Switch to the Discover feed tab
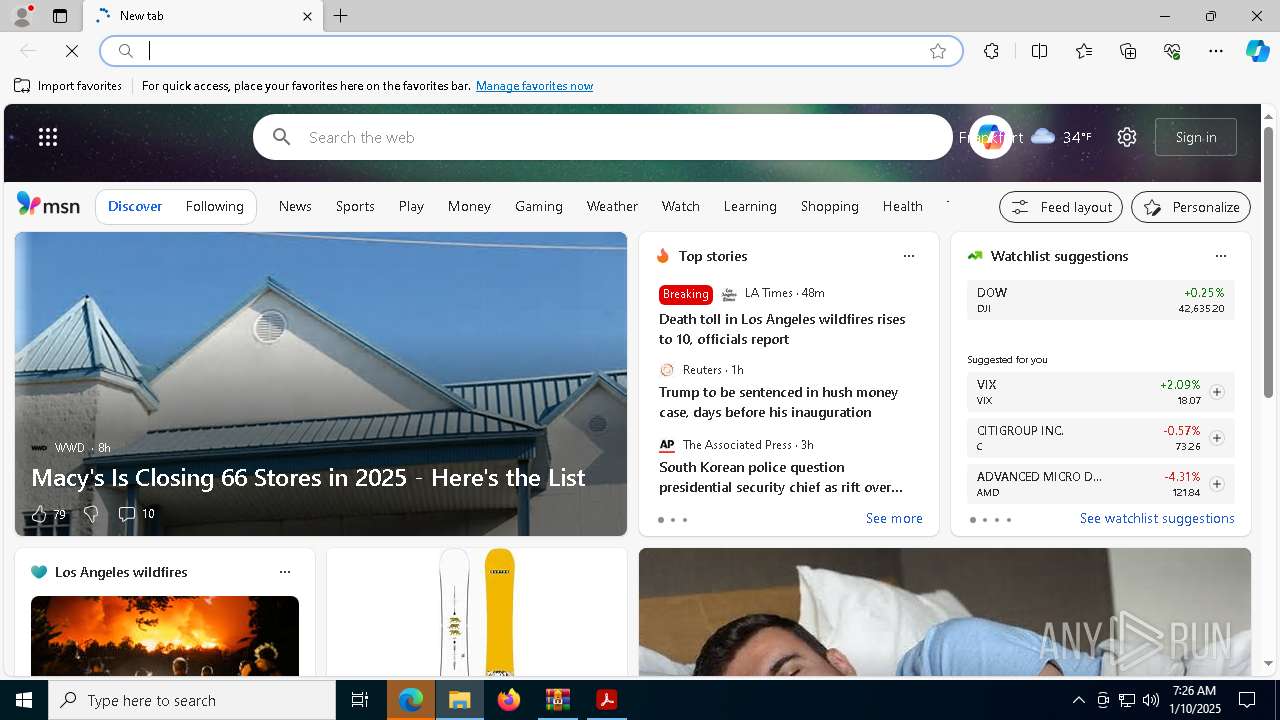Viewport: 1280px width, 720px height. coord(135,206)
